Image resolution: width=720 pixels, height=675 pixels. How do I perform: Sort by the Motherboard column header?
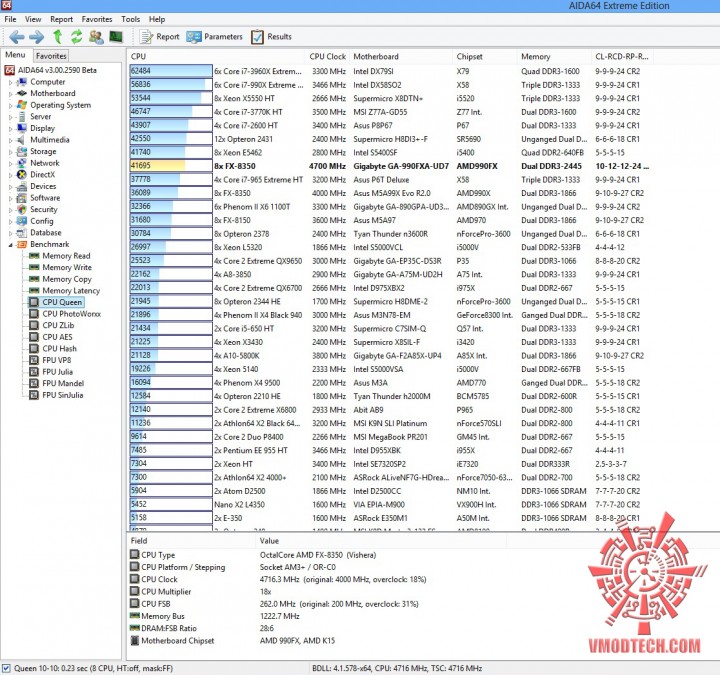point(401,56)
